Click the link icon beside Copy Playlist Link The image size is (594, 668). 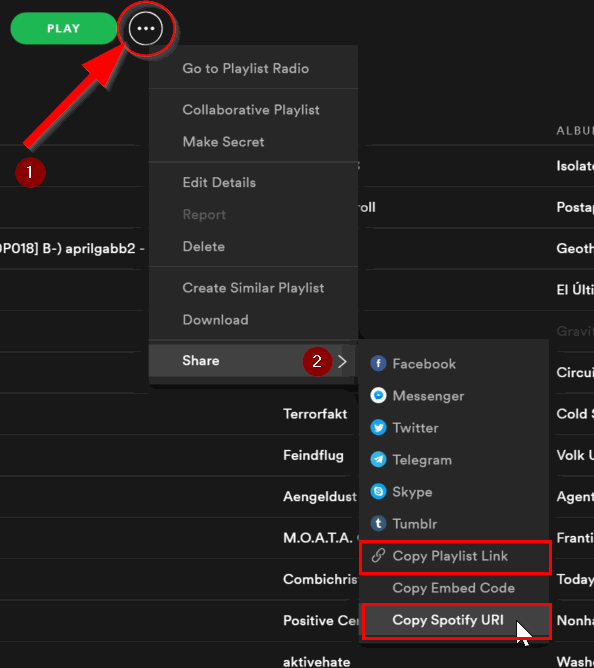pyautogui.click(x=378, y=556)
